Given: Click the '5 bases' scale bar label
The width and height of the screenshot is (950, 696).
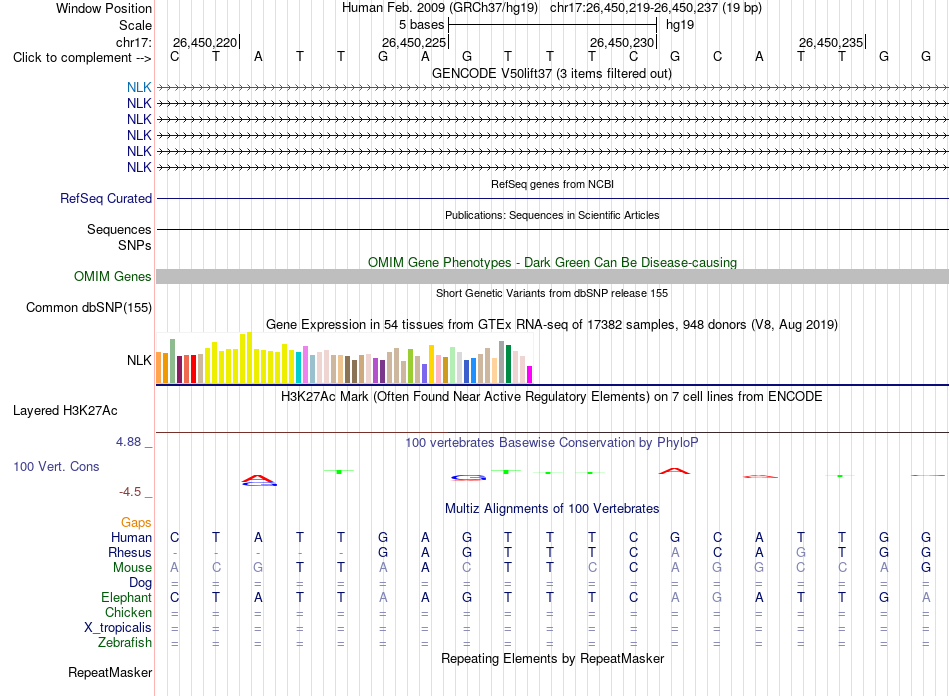Looking at the screenshot, I should tap(422, 25).
